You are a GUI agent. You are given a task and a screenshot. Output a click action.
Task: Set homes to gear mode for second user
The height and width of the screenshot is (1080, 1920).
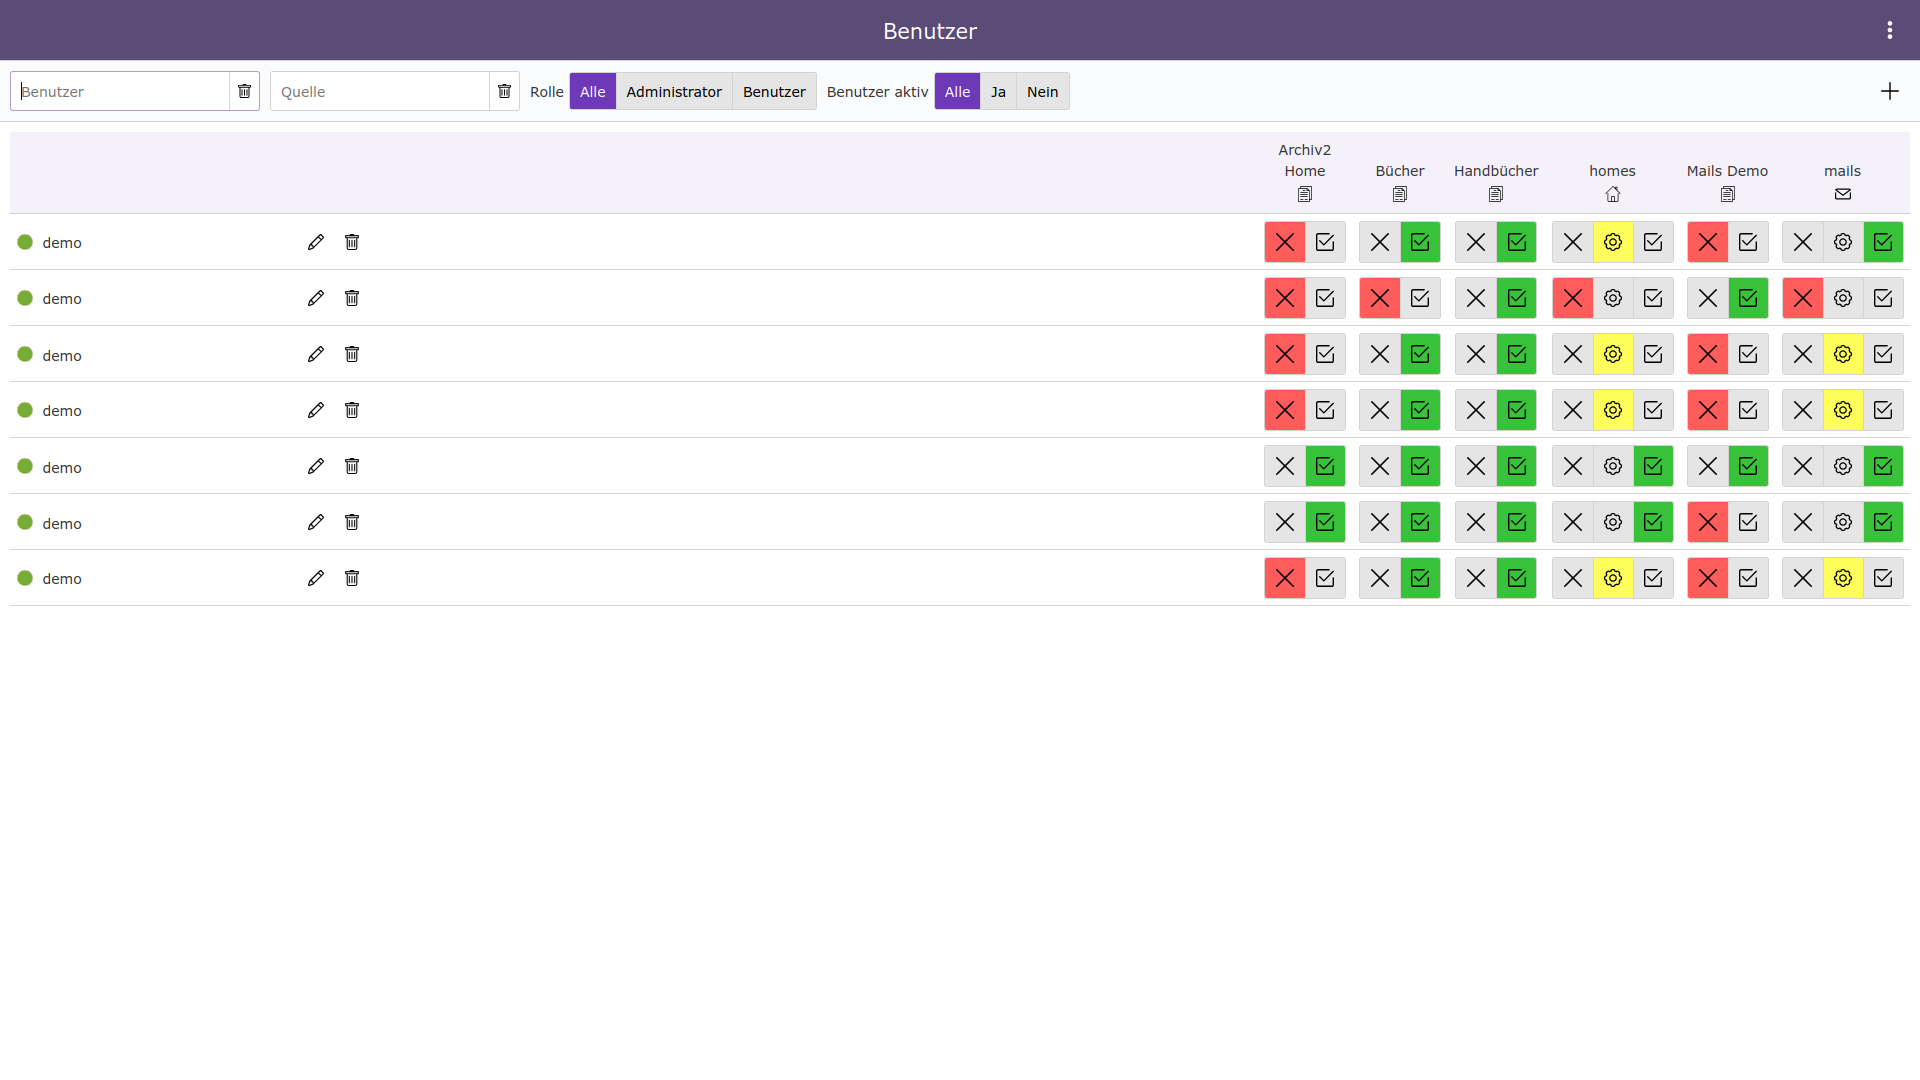pyautogui.click(x=1612, y=298)
